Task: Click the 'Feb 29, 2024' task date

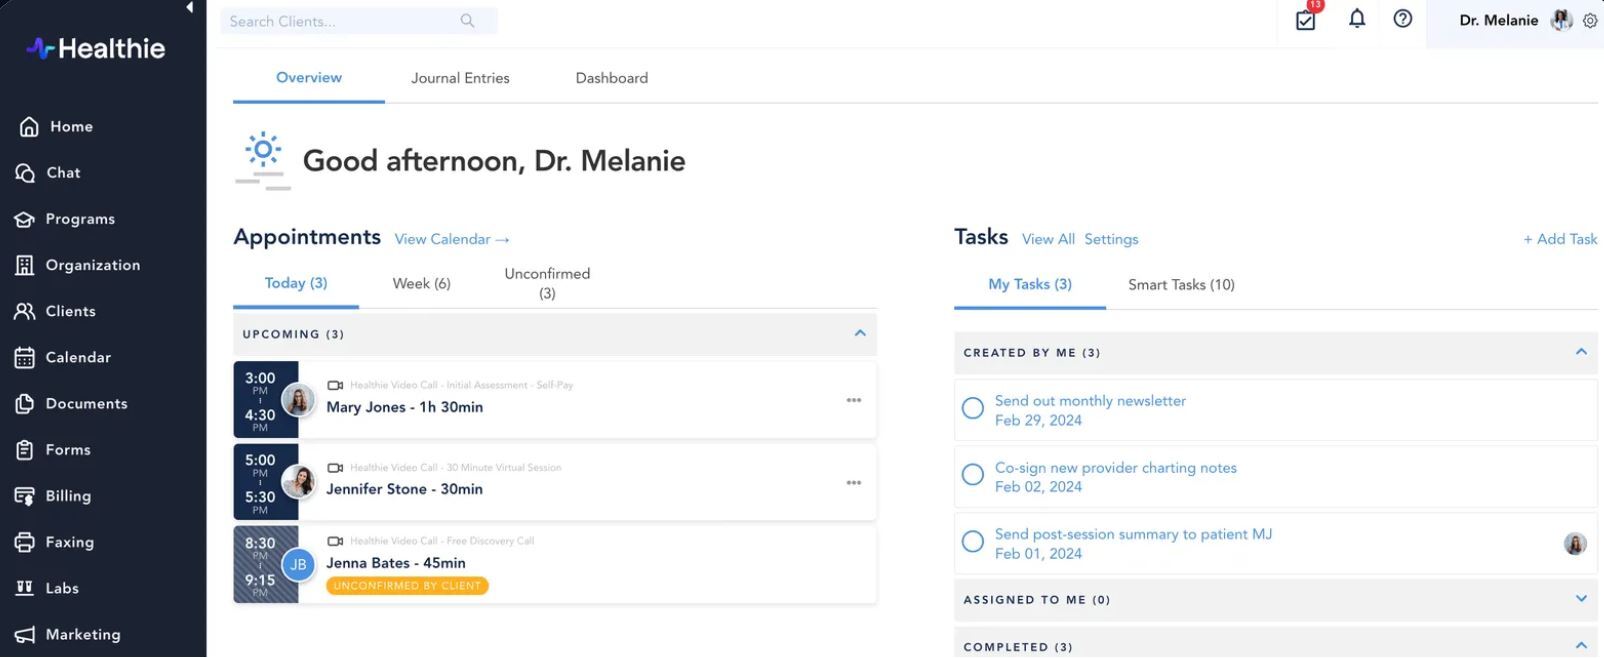Action: tap(1038, 421)
